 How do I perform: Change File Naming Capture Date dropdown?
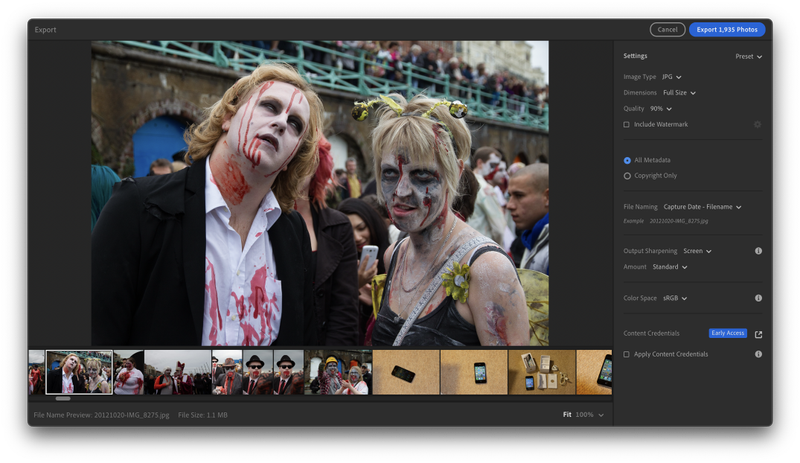point(702,207)
